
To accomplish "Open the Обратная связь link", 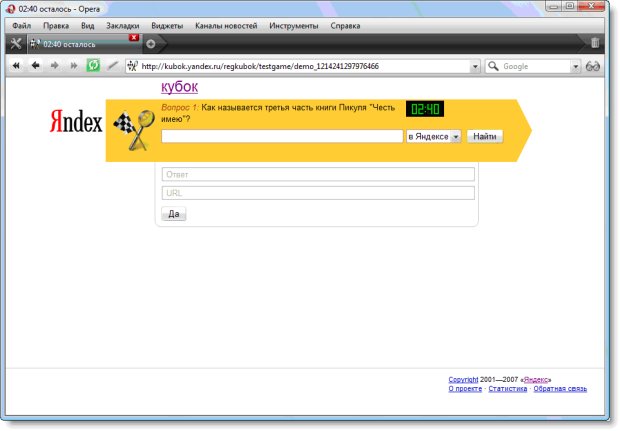I will pos(560,389).
